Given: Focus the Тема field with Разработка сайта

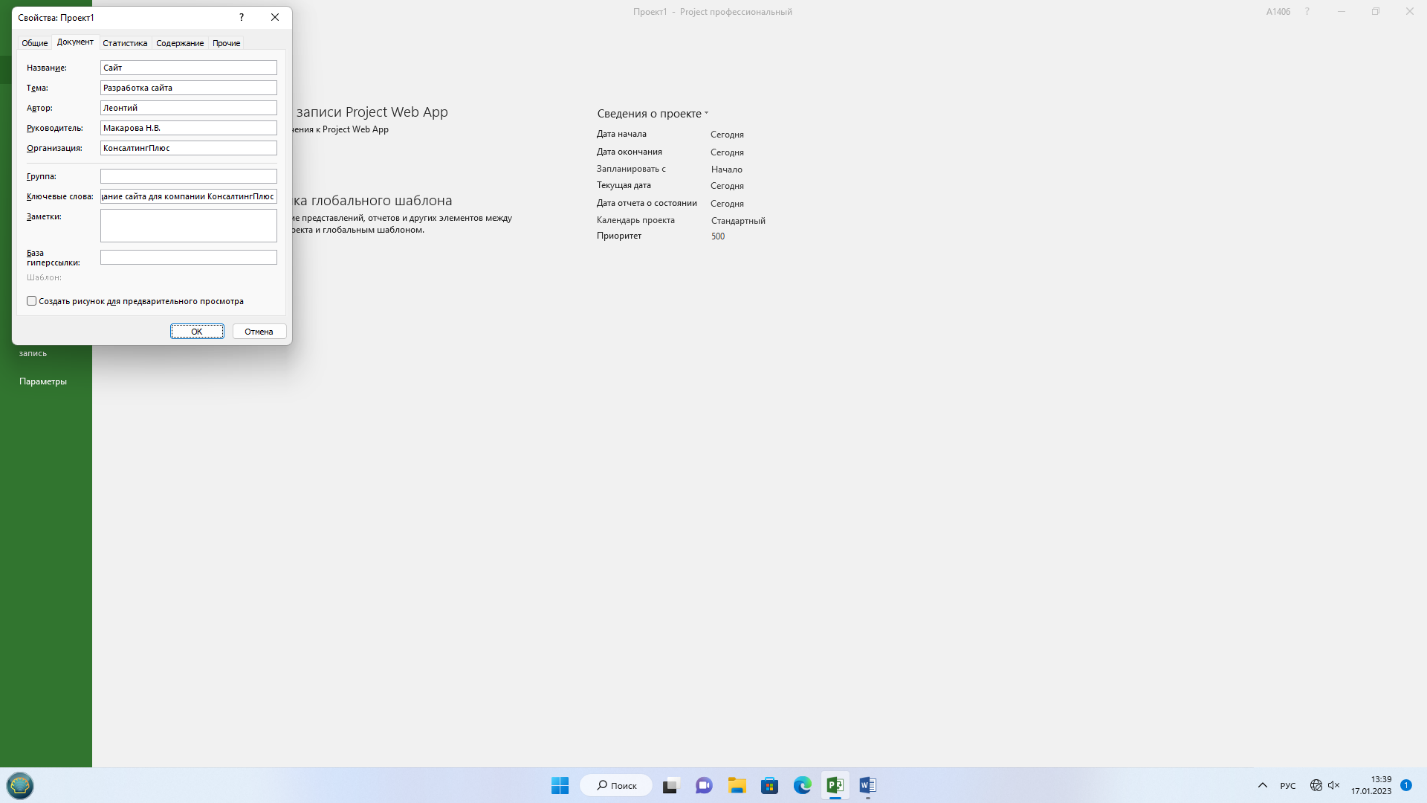Looking at the screenshot, I should coord(188,87).
